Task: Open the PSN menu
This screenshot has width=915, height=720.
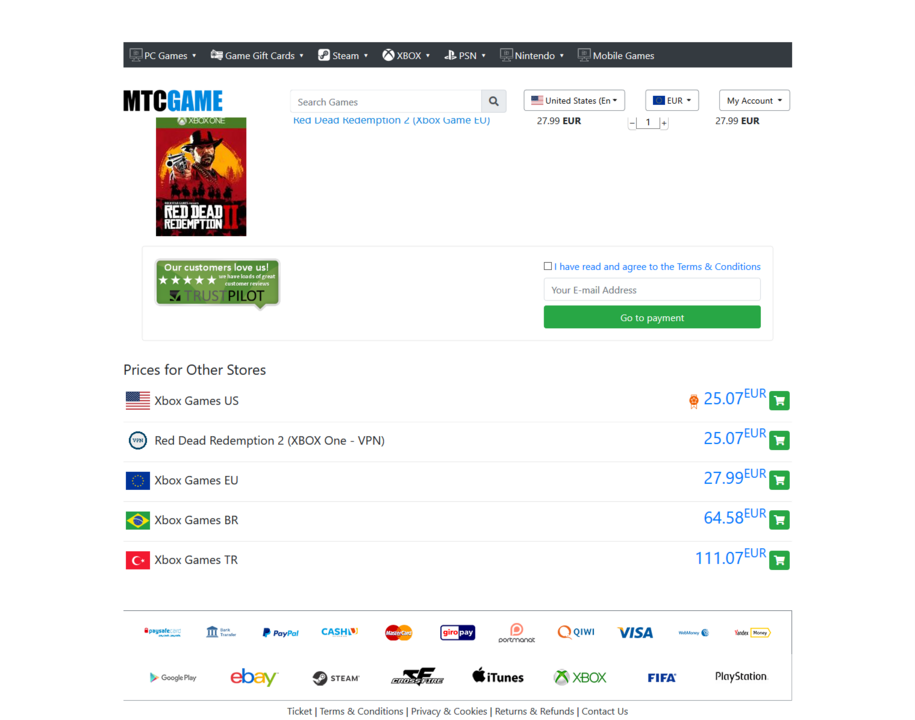Action: click(465, 55)
